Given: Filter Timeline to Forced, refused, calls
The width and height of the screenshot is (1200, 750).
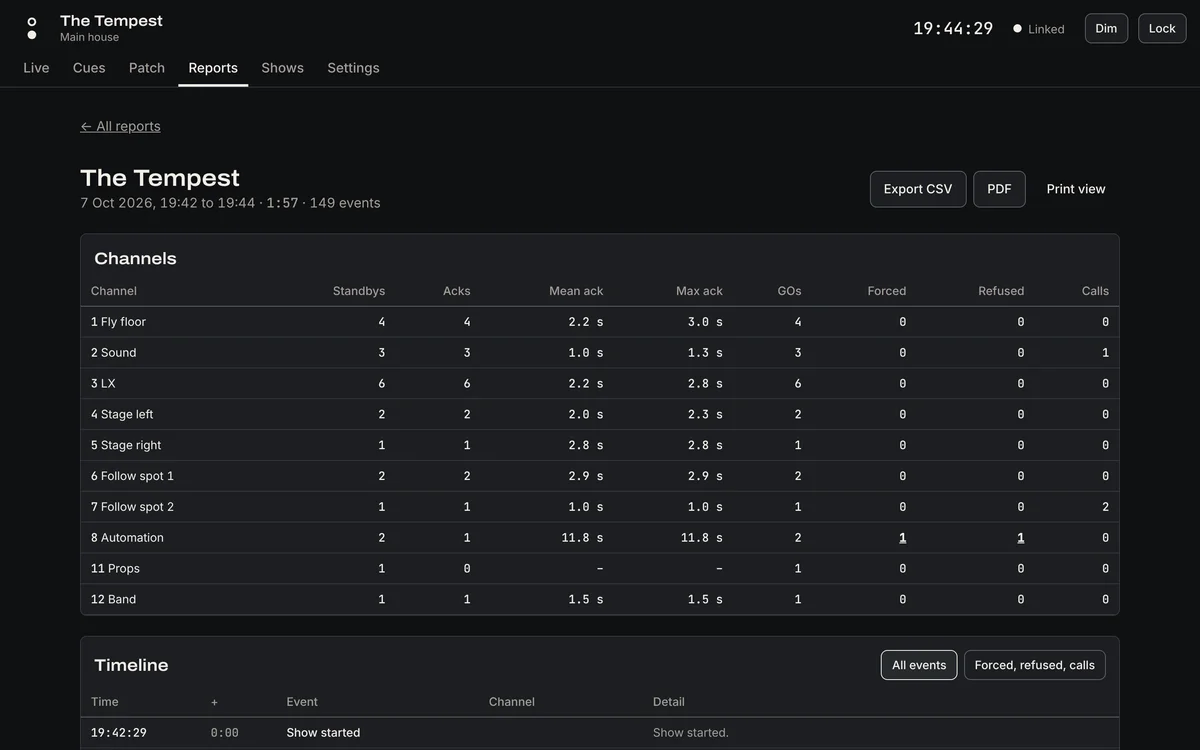Looking at the screenshot, I should [1035, 665].
